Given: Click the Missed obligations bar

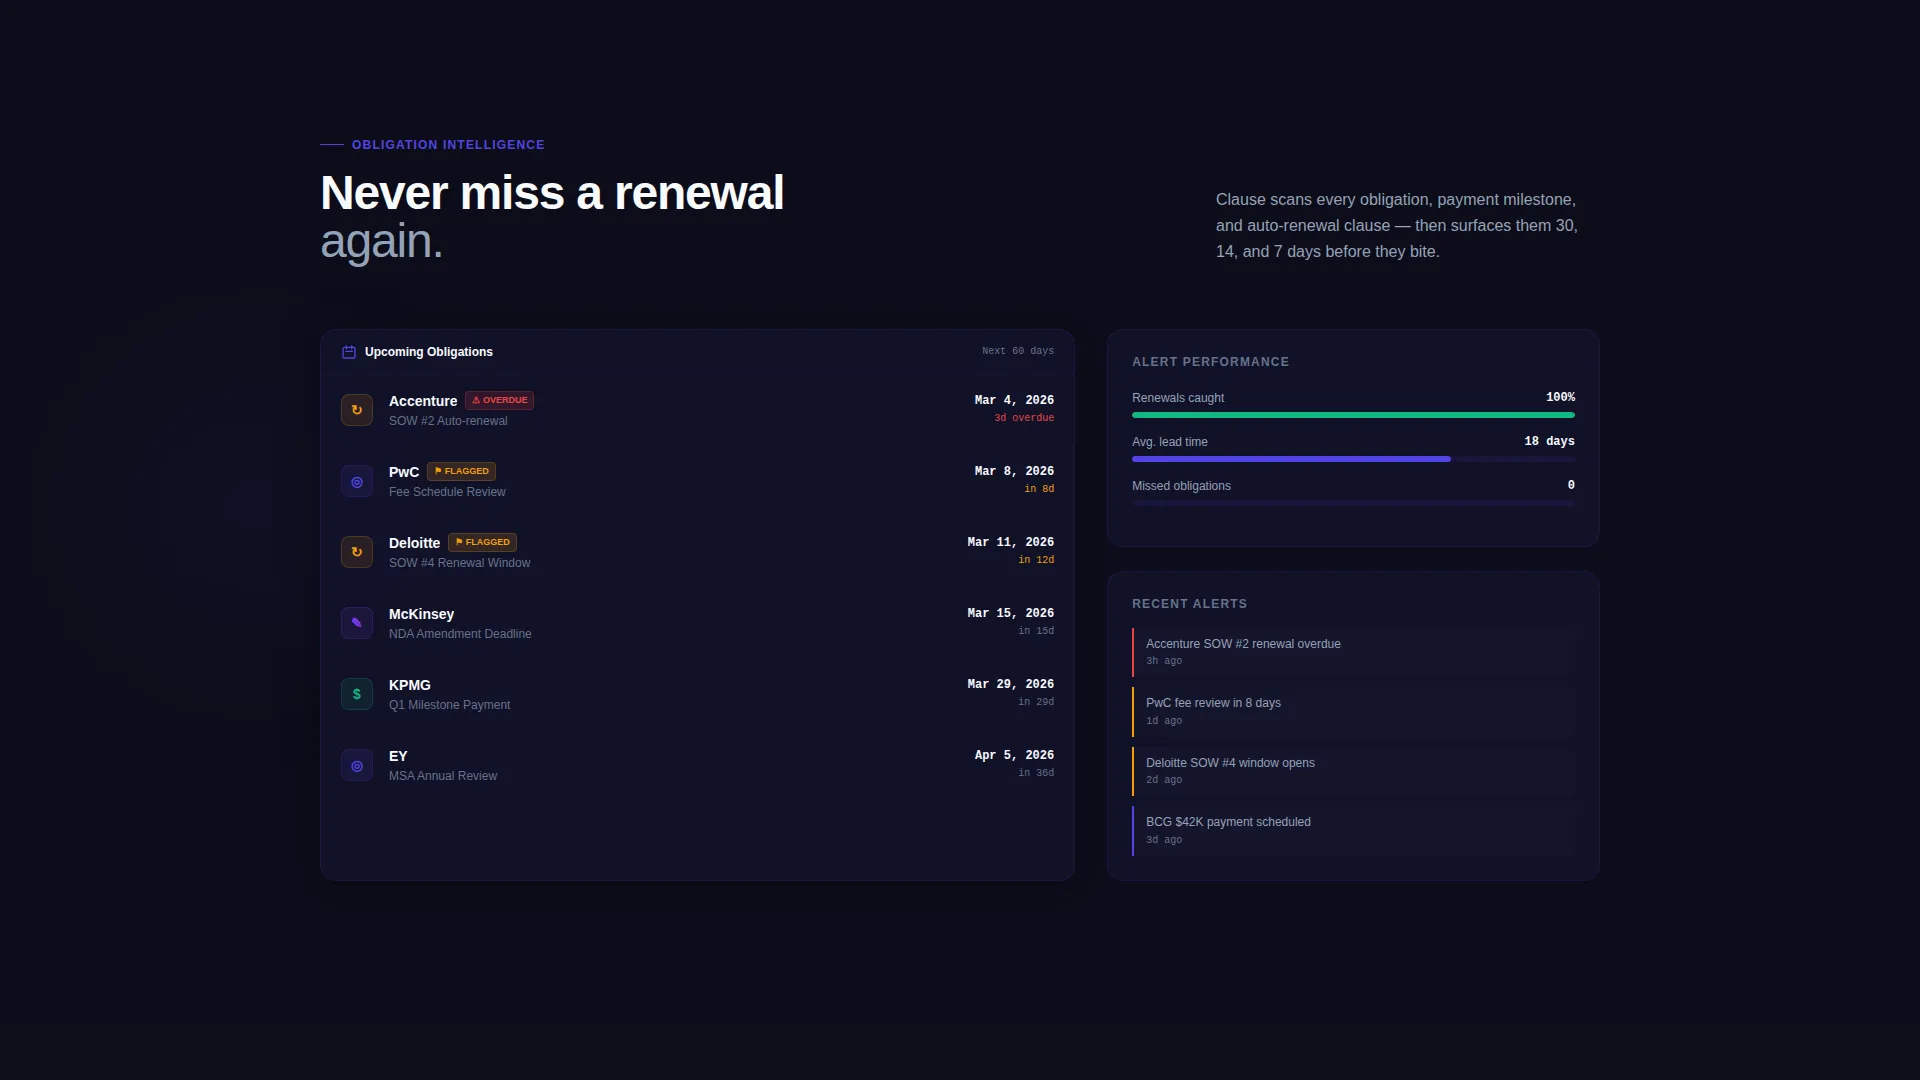Looking at the screenshot, I should point(1353,503).
